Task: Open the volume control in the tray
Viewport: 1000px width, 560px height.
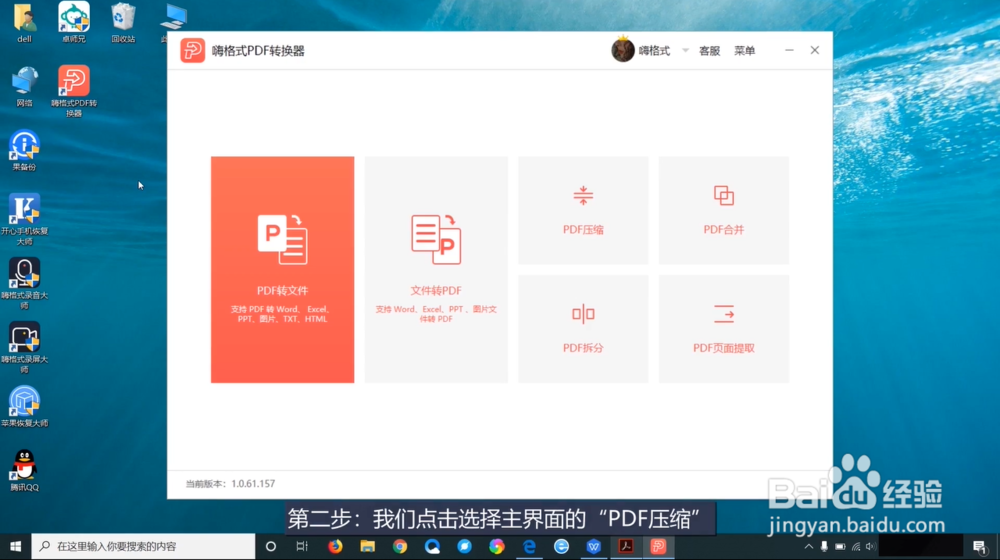Action: 871,547
